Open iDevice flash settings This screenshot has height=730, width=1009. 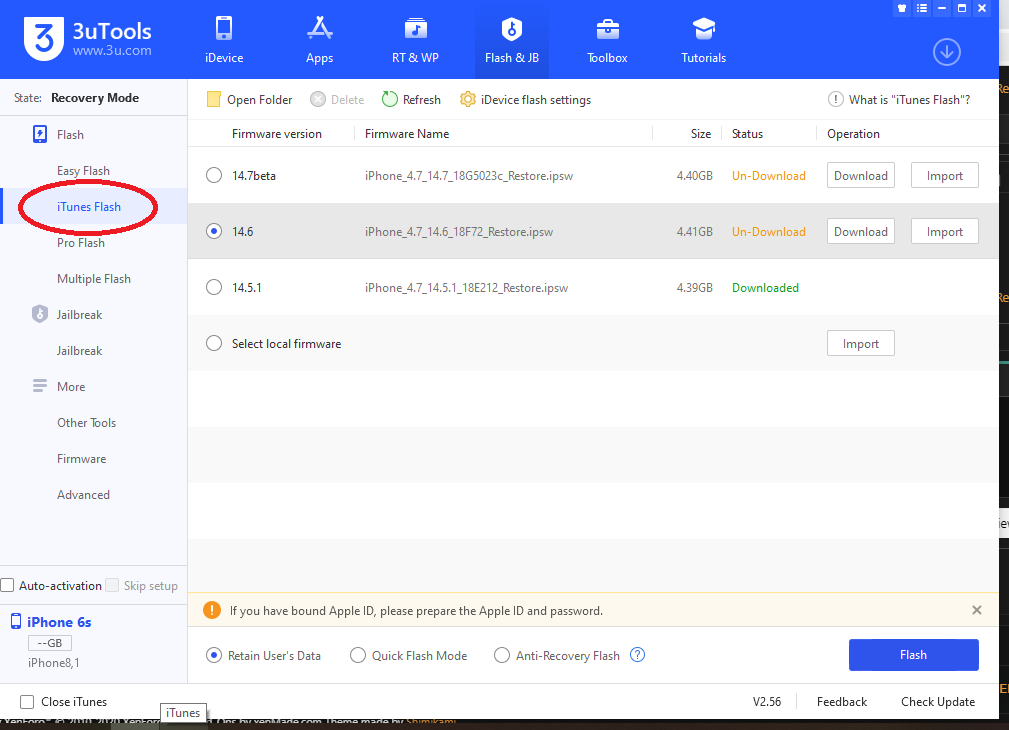[x=525, y=100]
